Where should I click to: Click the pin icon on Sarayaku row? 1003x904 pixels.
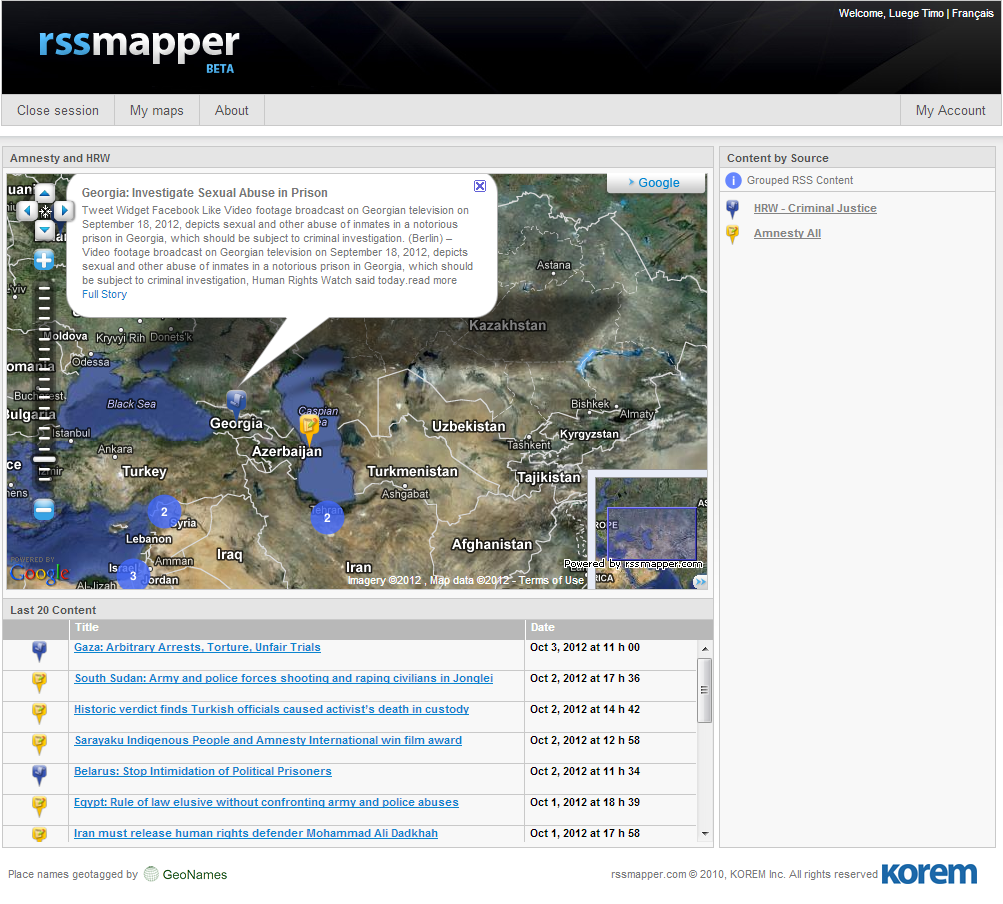[x=39, y=745]
